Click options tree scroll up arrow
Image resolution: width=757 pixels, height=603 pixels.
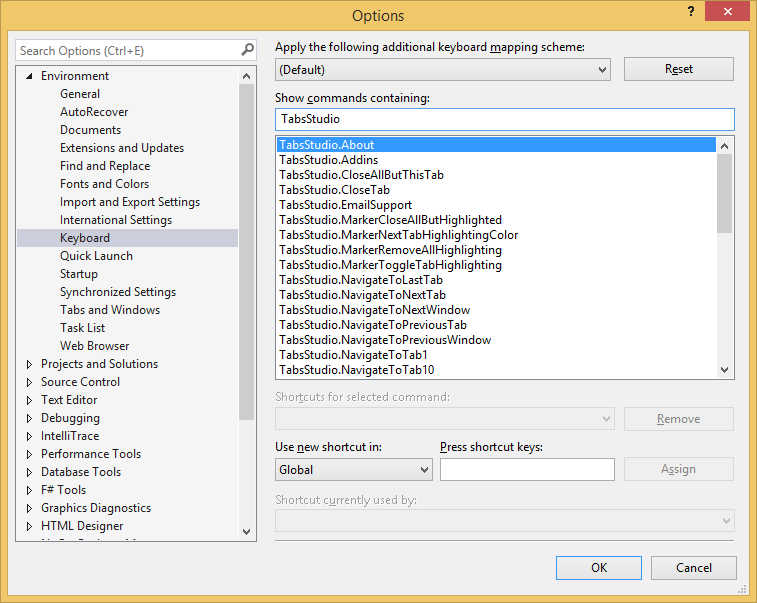246,76
